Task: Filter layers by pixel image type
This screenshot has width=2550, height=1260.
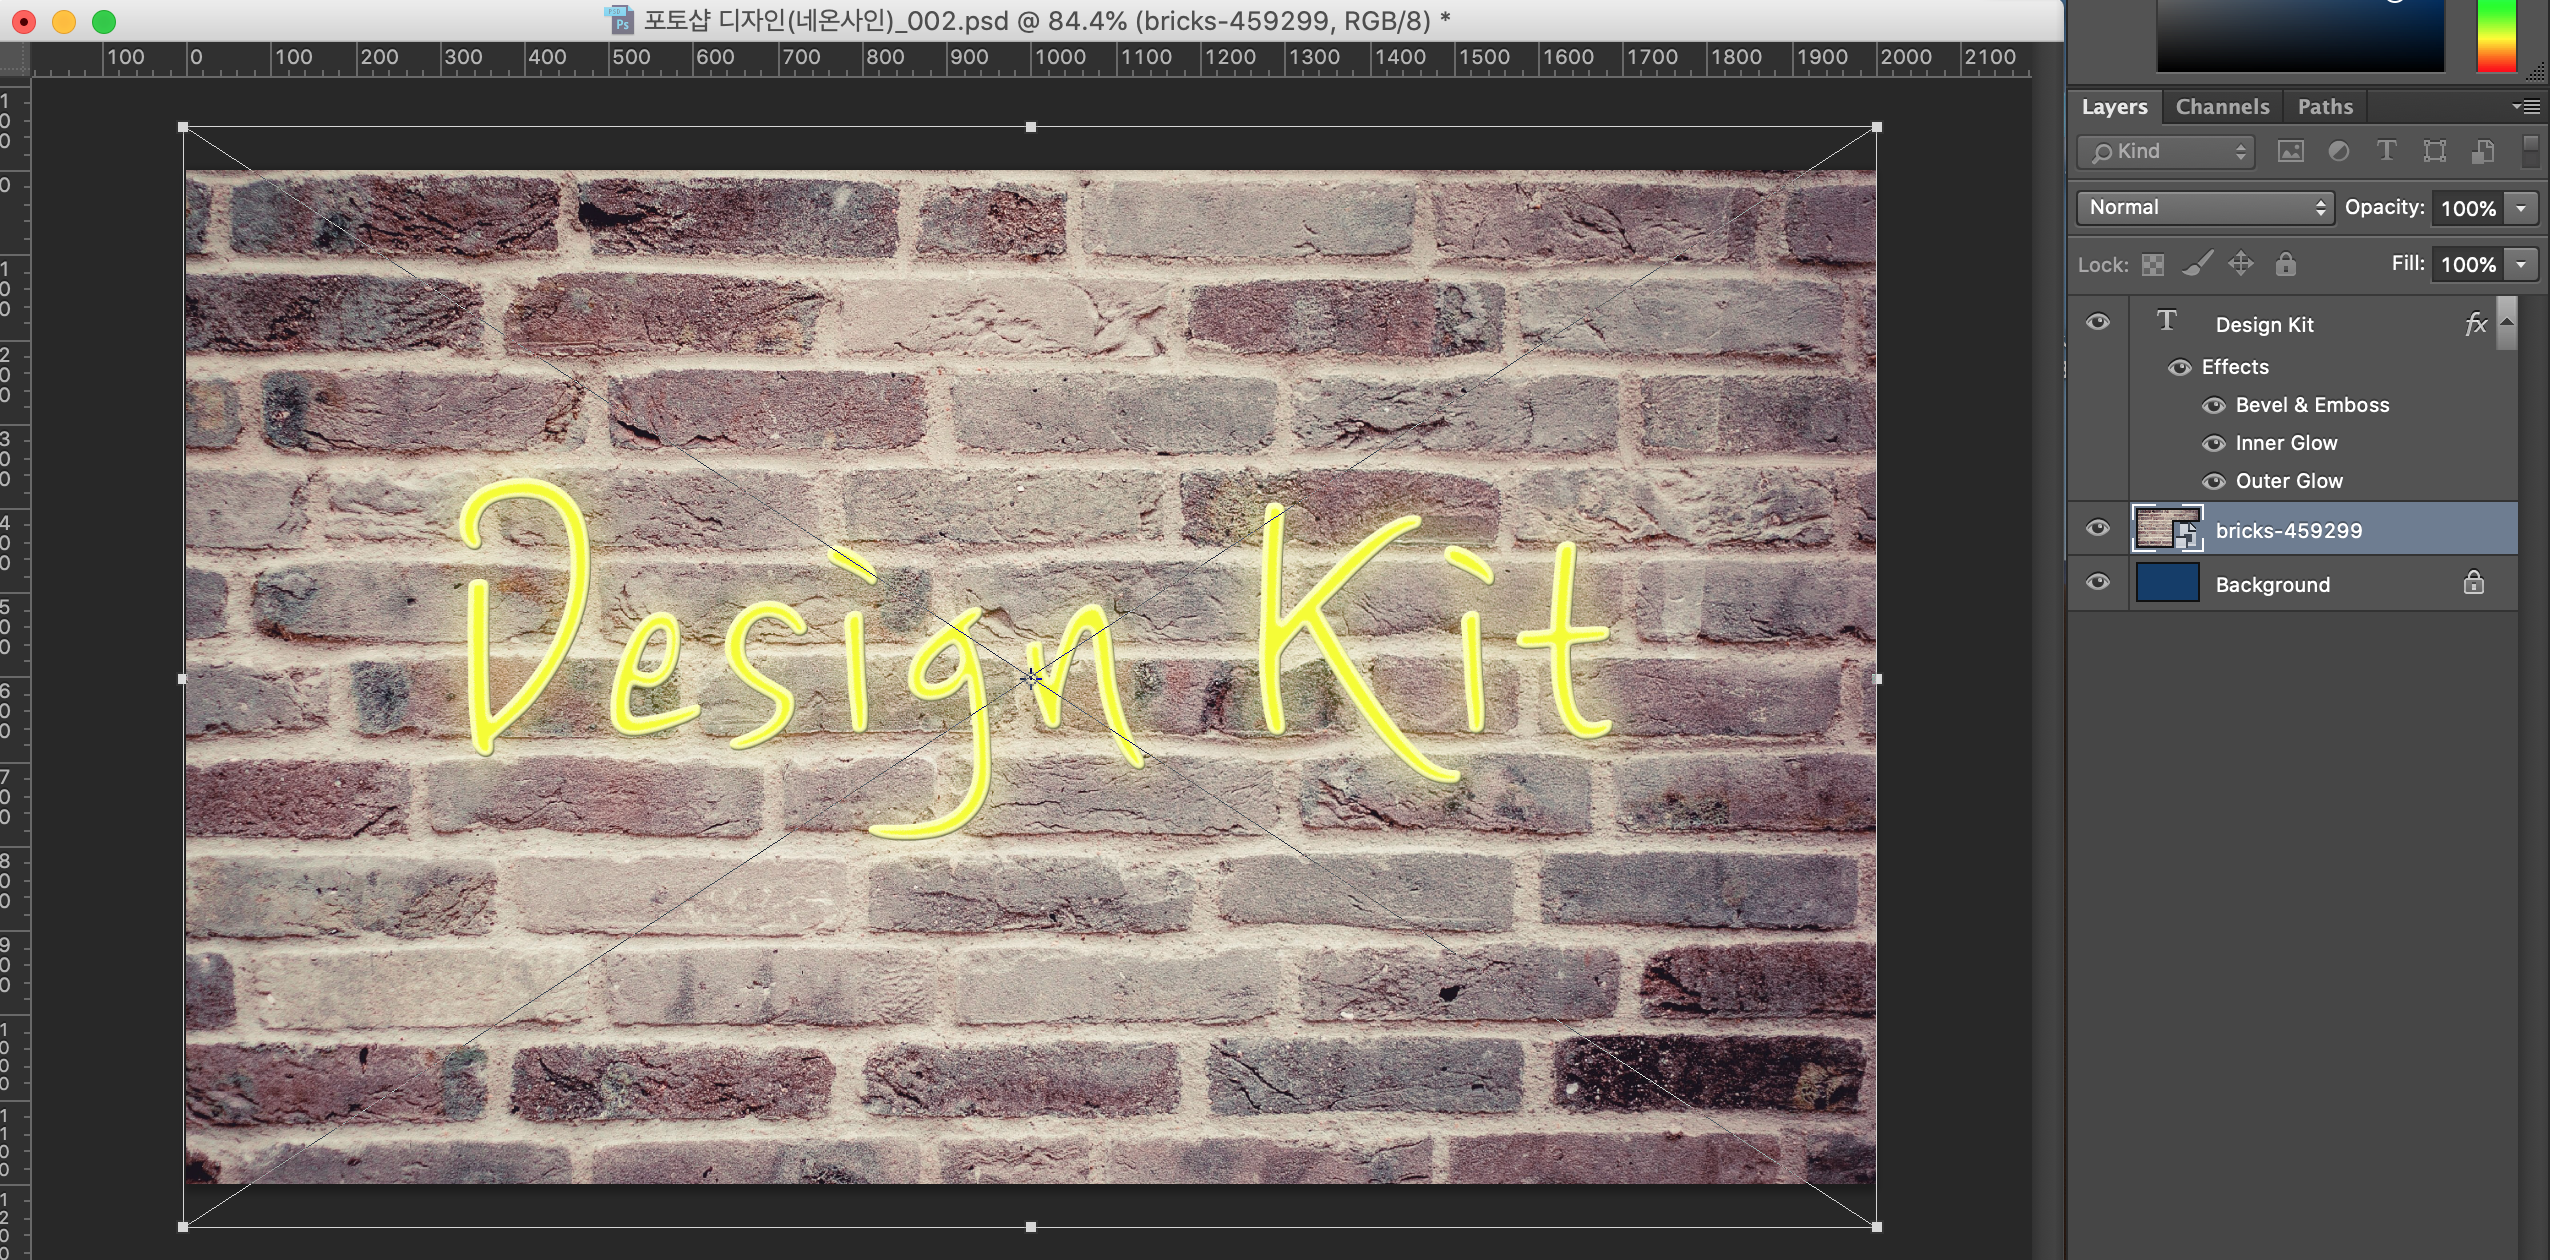Action: [2290, 151]
